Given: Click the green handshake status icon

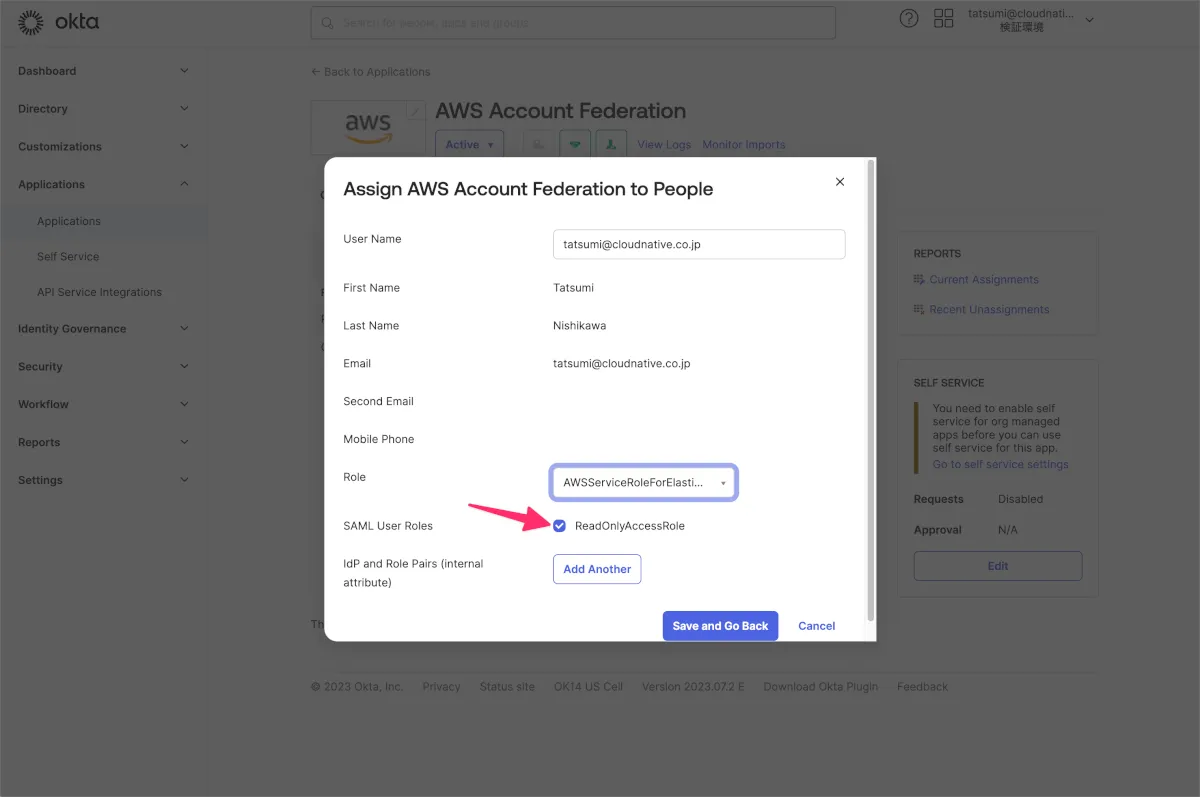Looking at the screenshot, I should (x=575, y=144).
